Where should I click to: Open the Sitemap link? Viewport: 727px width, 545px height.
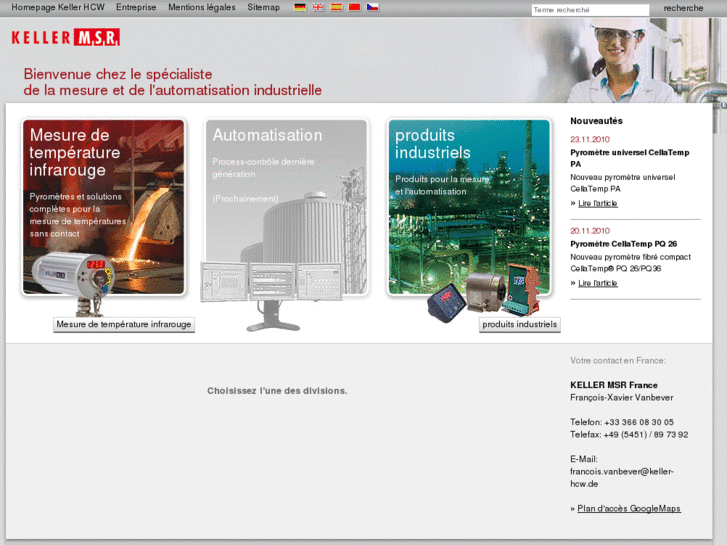pos(263,7)
